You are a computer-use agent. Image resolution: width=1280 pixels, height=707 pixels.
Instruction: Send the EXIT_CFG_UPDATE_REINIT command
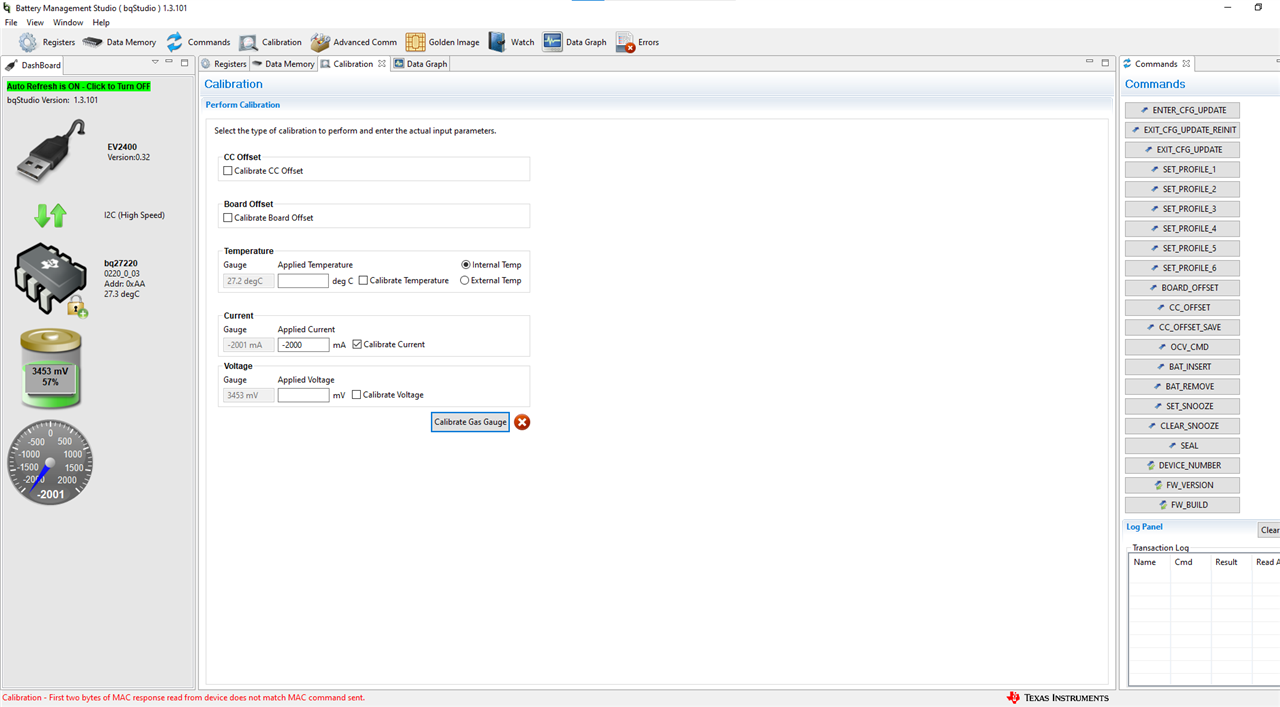[x=1182, y=130]
